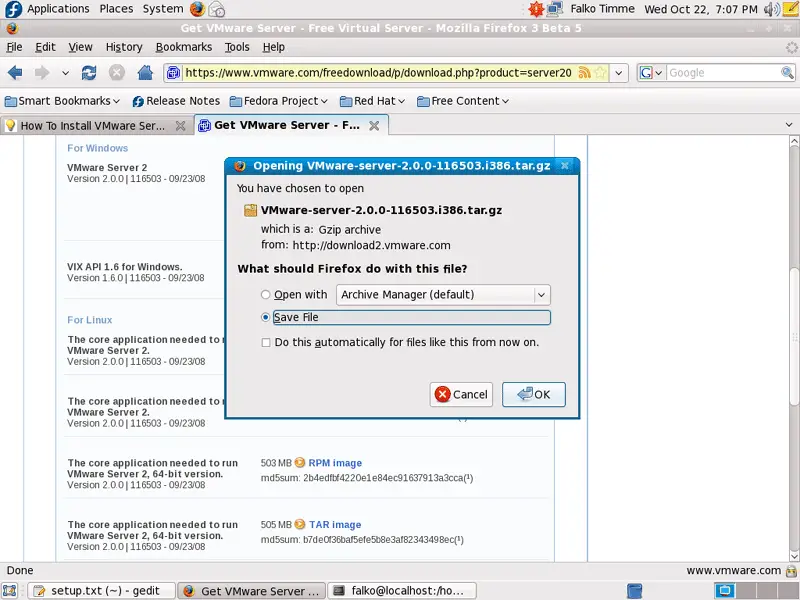The height and width of the screenshot is (600, 800).
Task: Click the network connection icon
Action: point(555,9)
